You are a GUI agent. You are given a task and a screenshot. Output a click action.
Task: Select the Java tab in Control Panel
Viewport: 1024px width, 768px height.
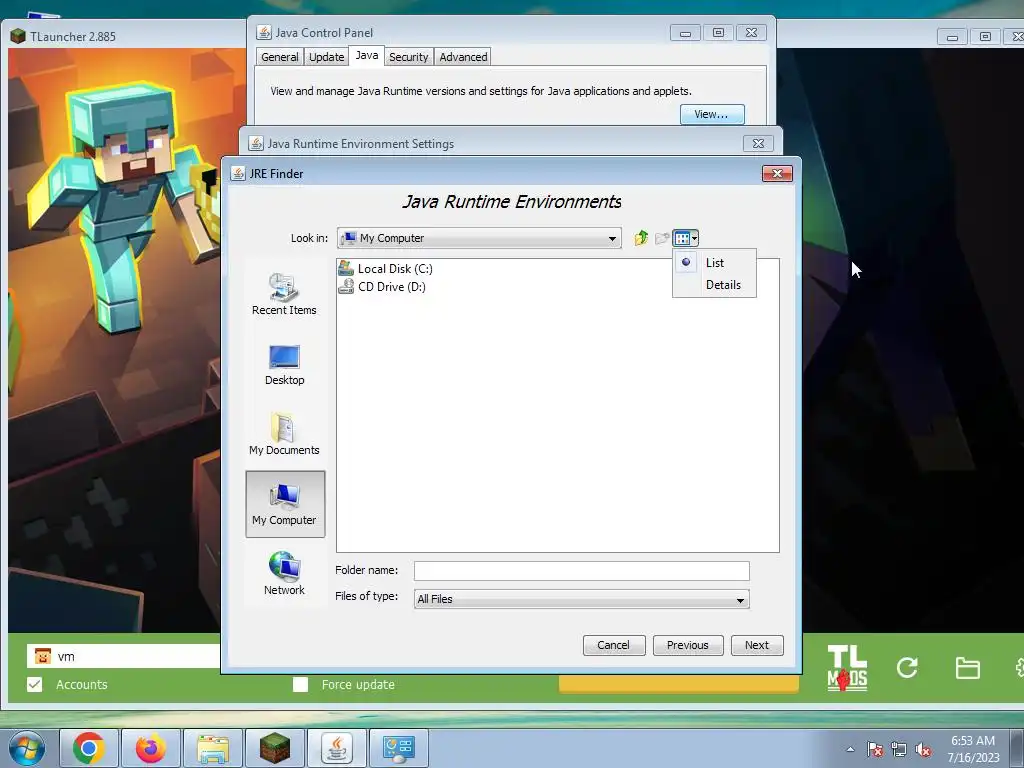[366, 56]
